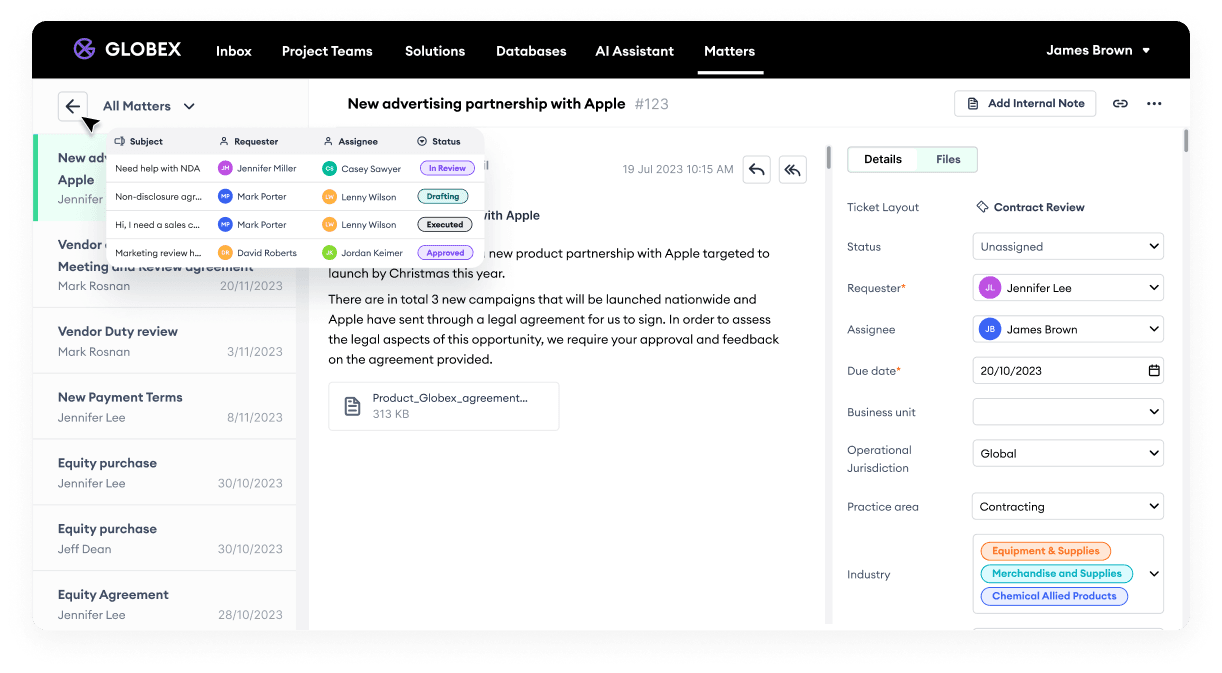Open the three-dot more options menu
This screenshot has height=673, width=1222.
1154,104
